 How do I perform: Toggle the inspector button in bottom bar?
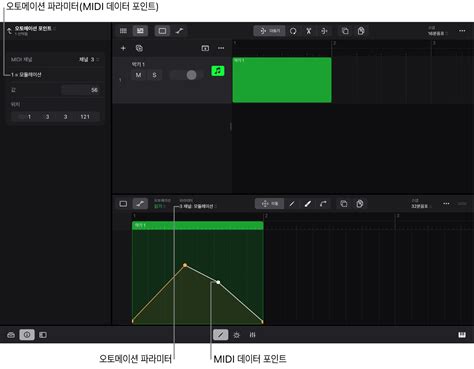pos(27,335)
